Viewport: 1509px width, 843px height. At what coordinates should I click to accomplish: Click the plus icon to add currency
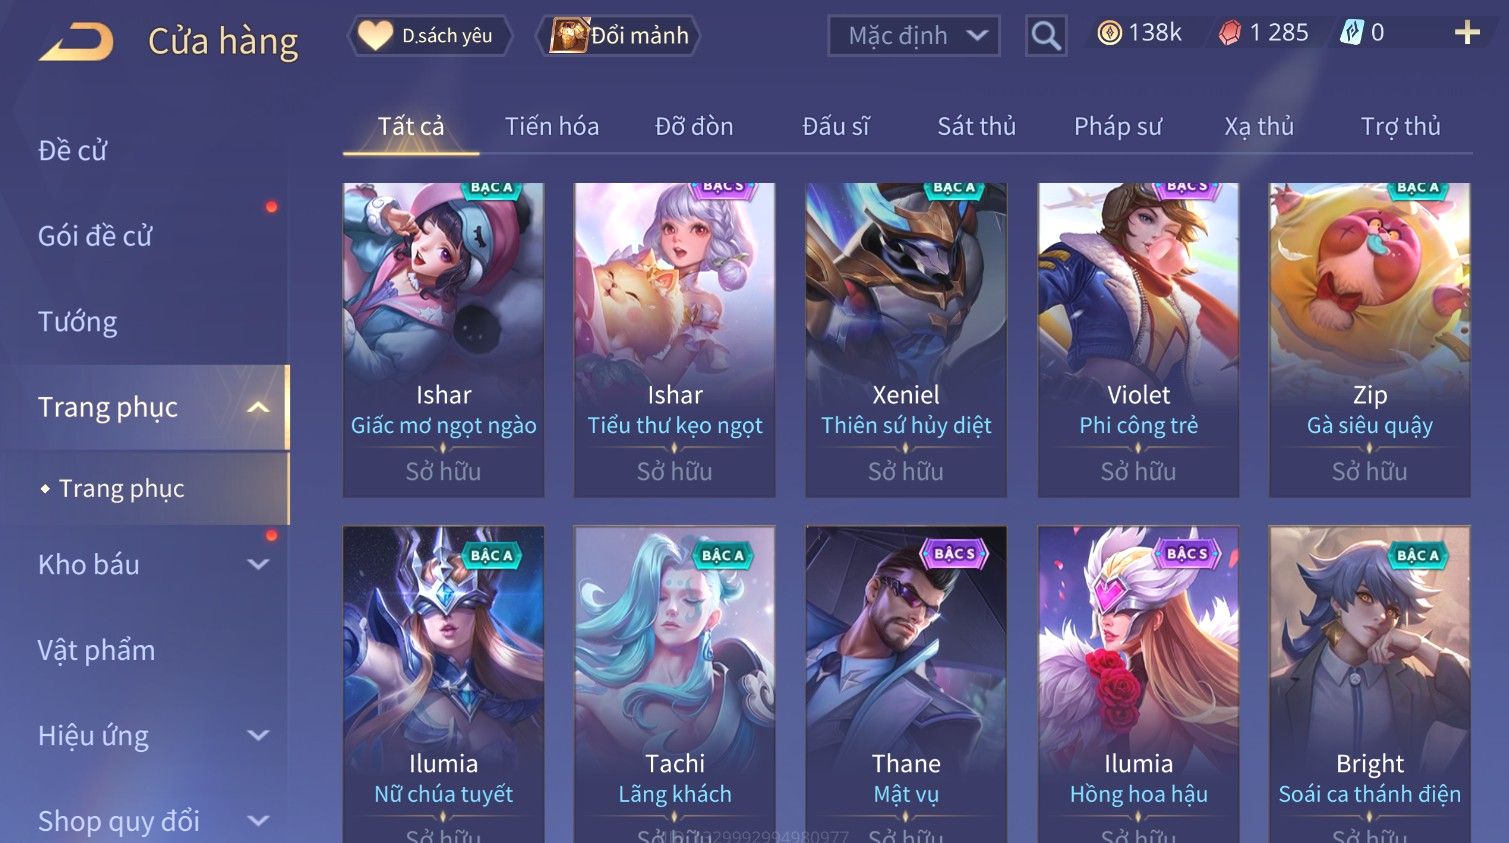1466,33
